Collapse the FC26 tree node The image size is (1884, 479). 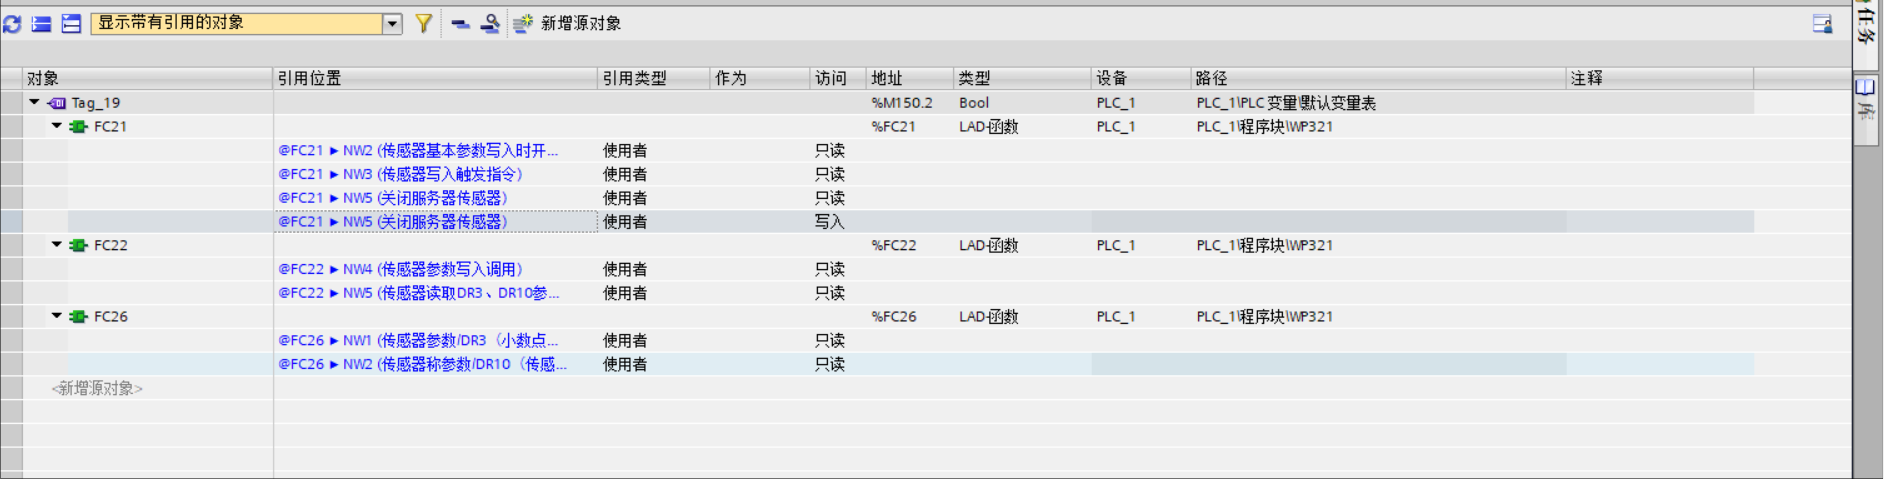pos(57,316)
